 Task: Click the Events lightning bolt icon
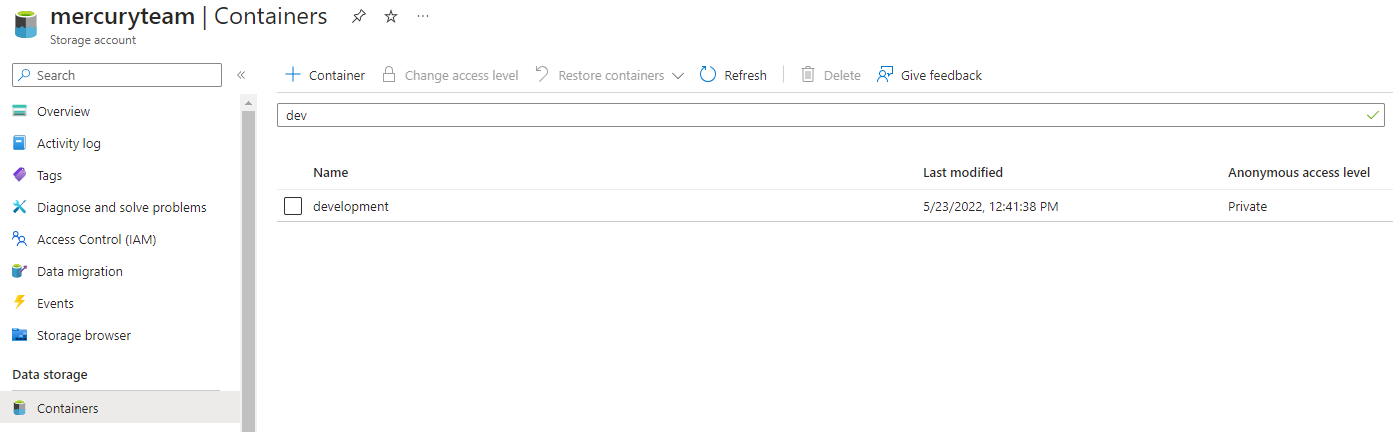coord(19,303)
